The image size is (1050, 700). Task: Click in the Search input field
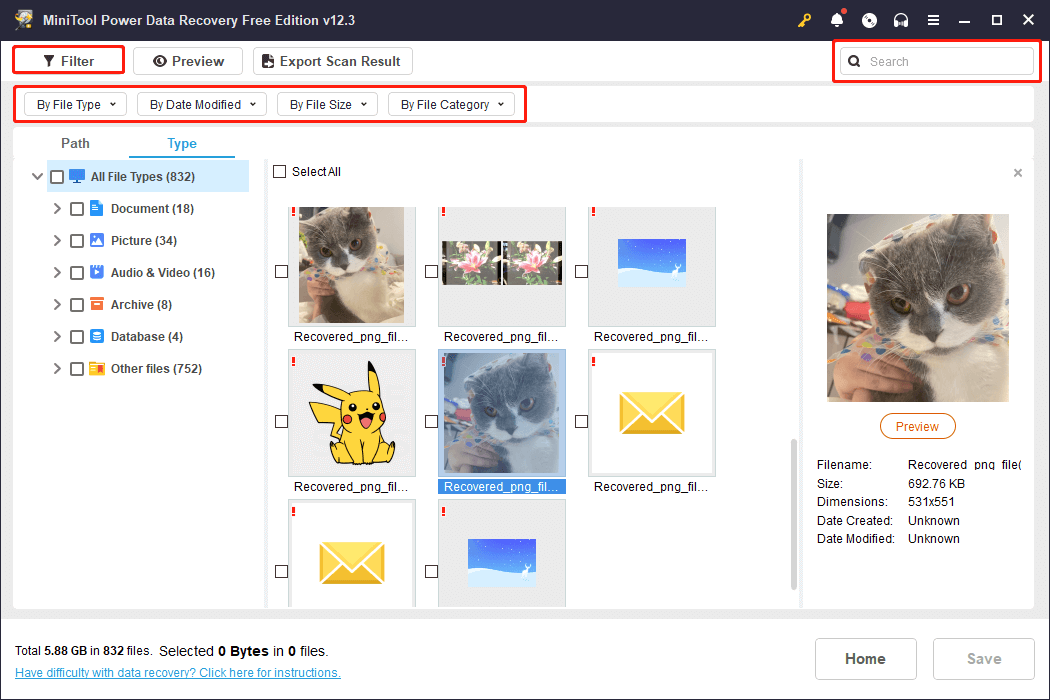click(x=936, y=62)
